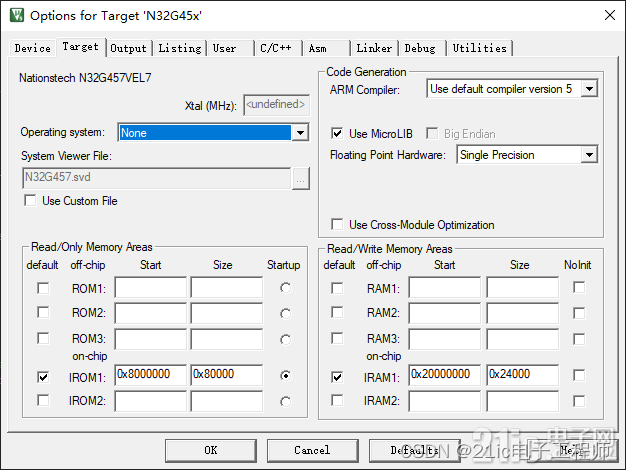Check the RAM3 default checkbox
Viewport: 626px width, 470px height.
click(337, 338)
